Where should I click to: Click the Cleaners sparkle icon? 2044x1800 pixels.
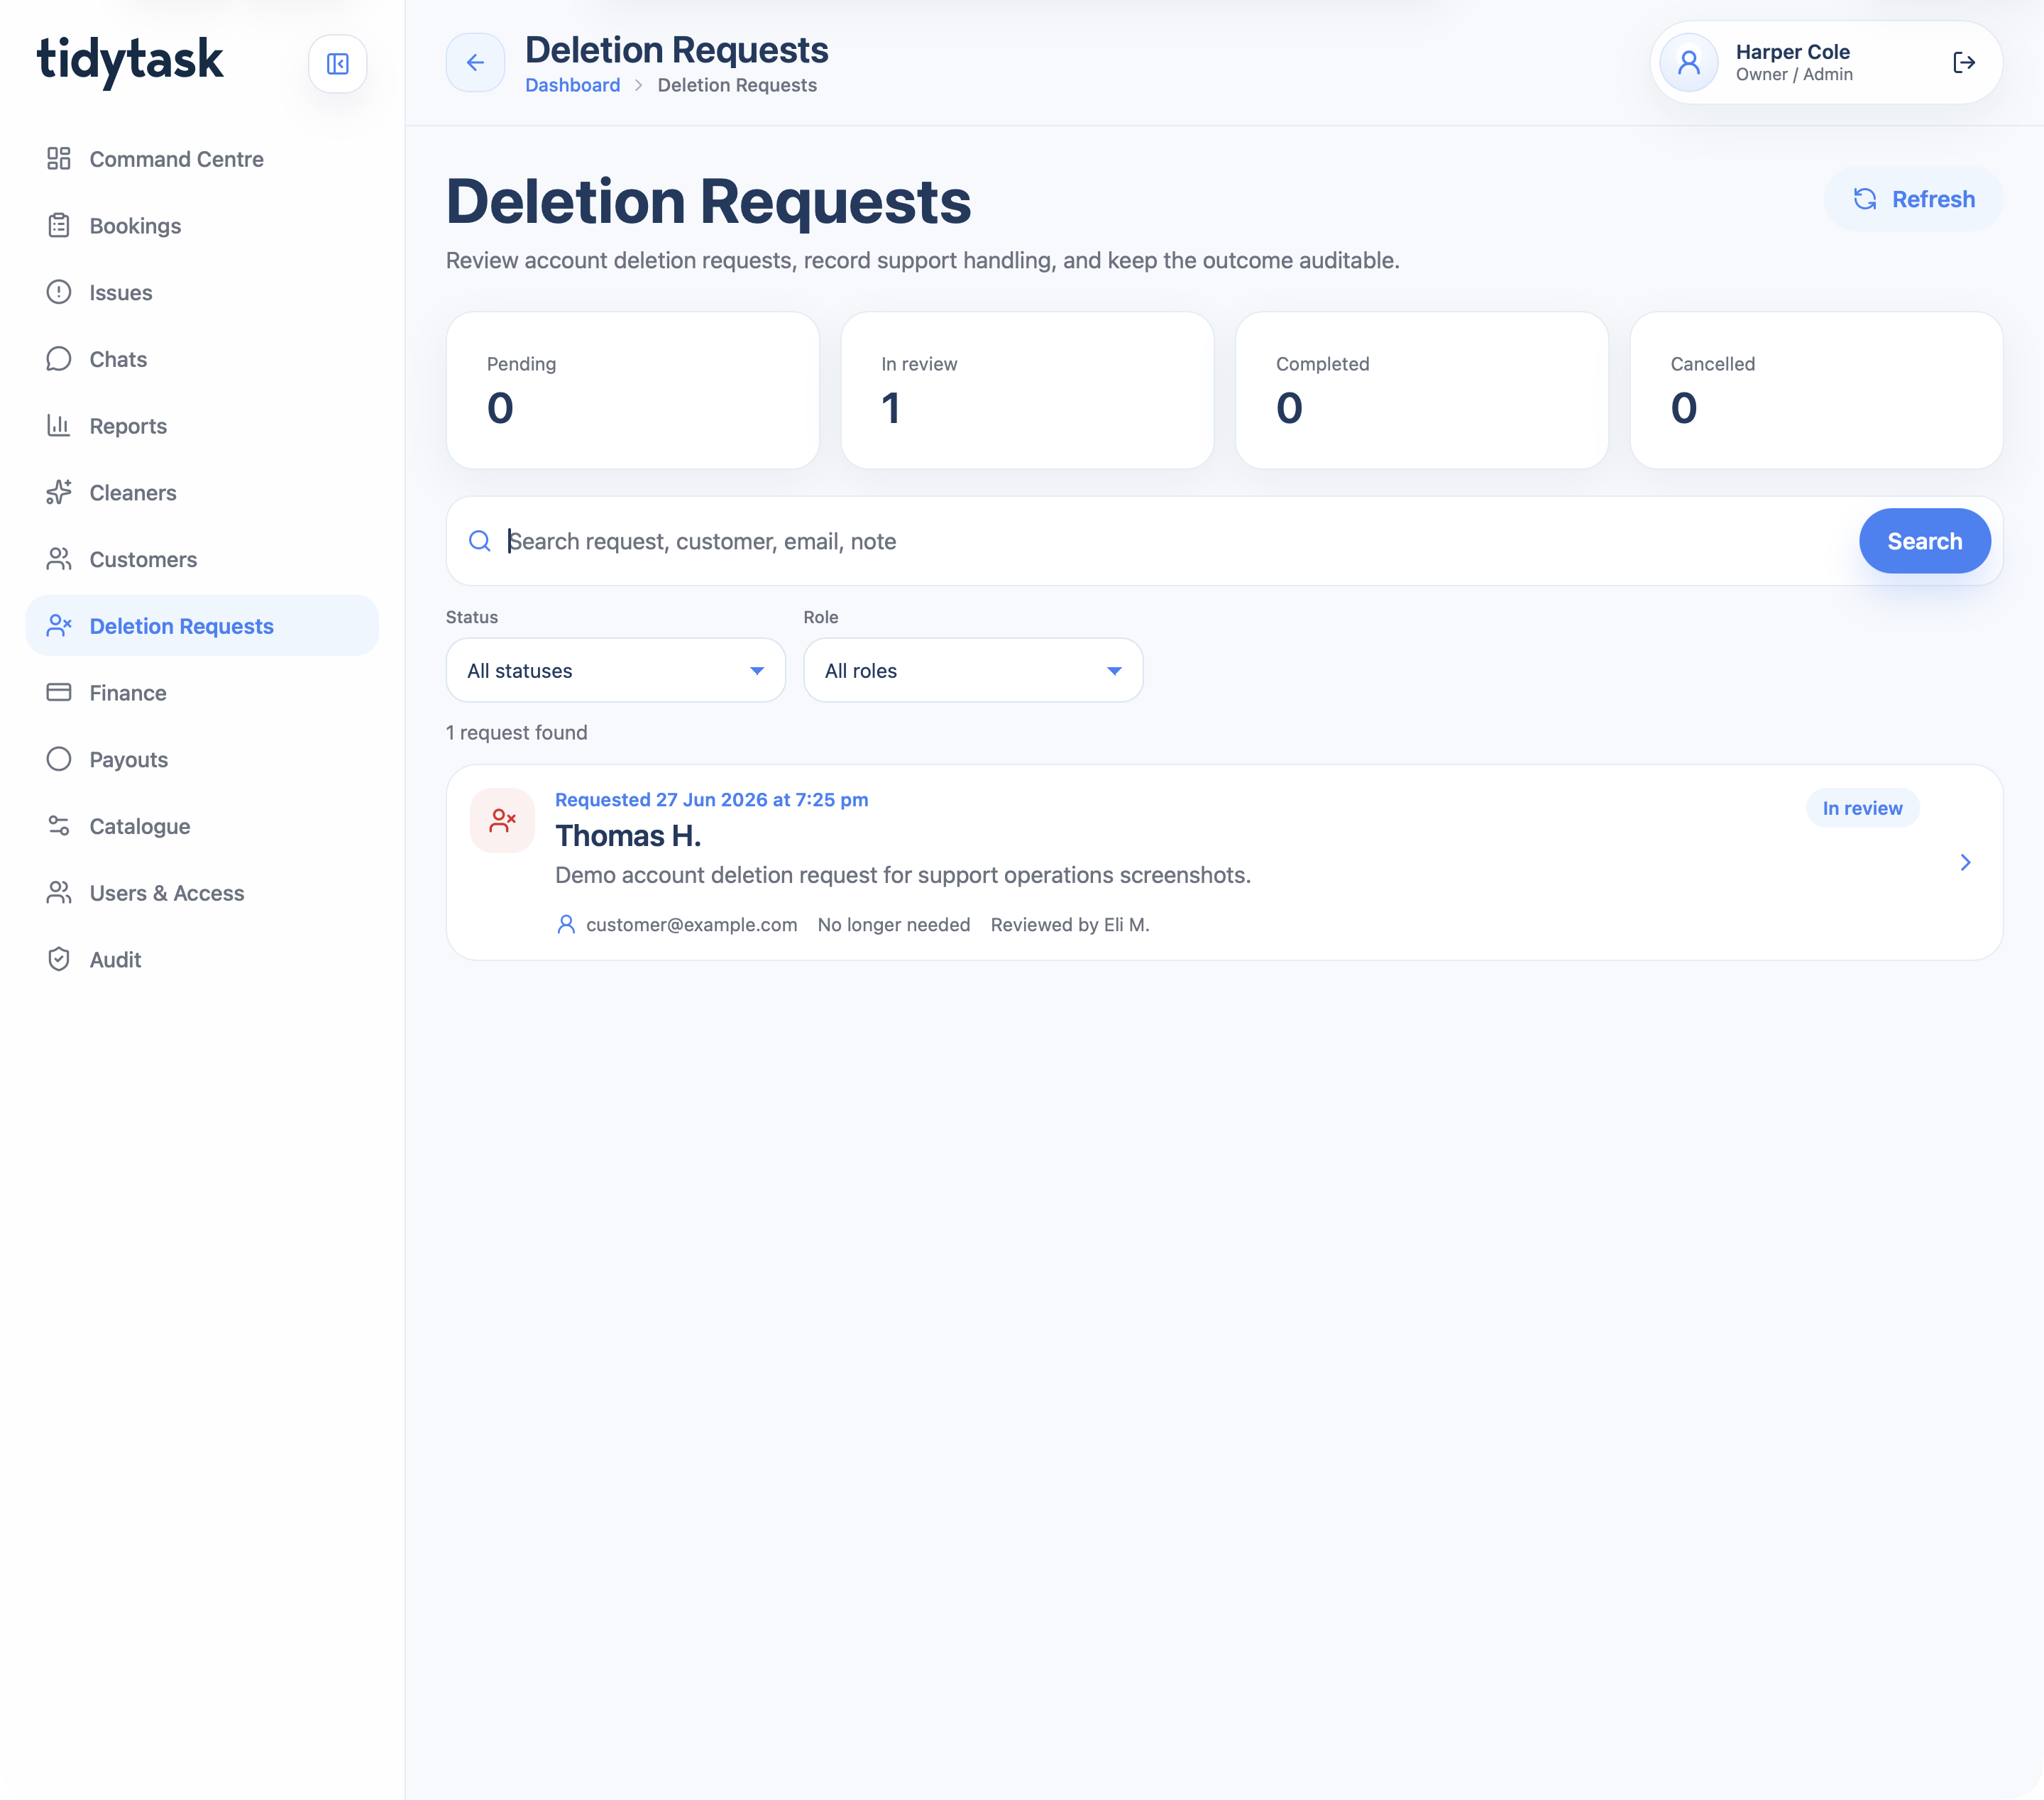[x=59, y=492]
